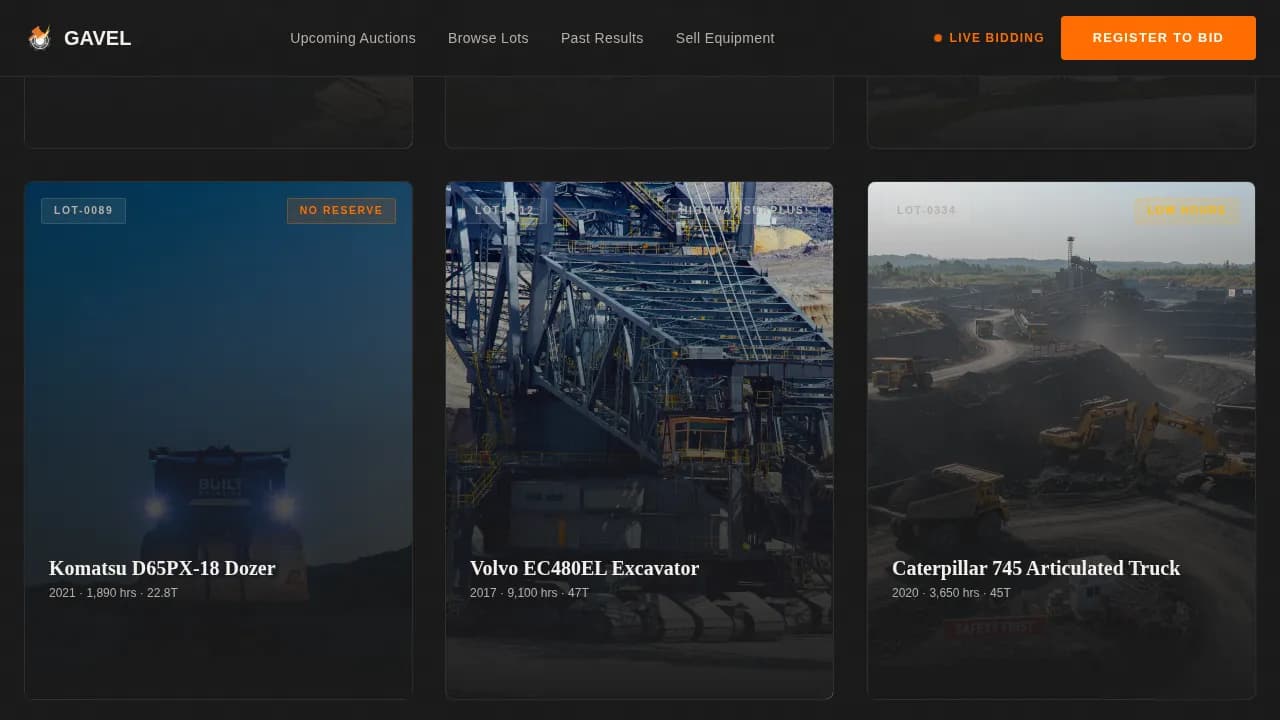Open Past Results
The width and height of the screenshot is (1280, 720).
[x=602, y=38]
